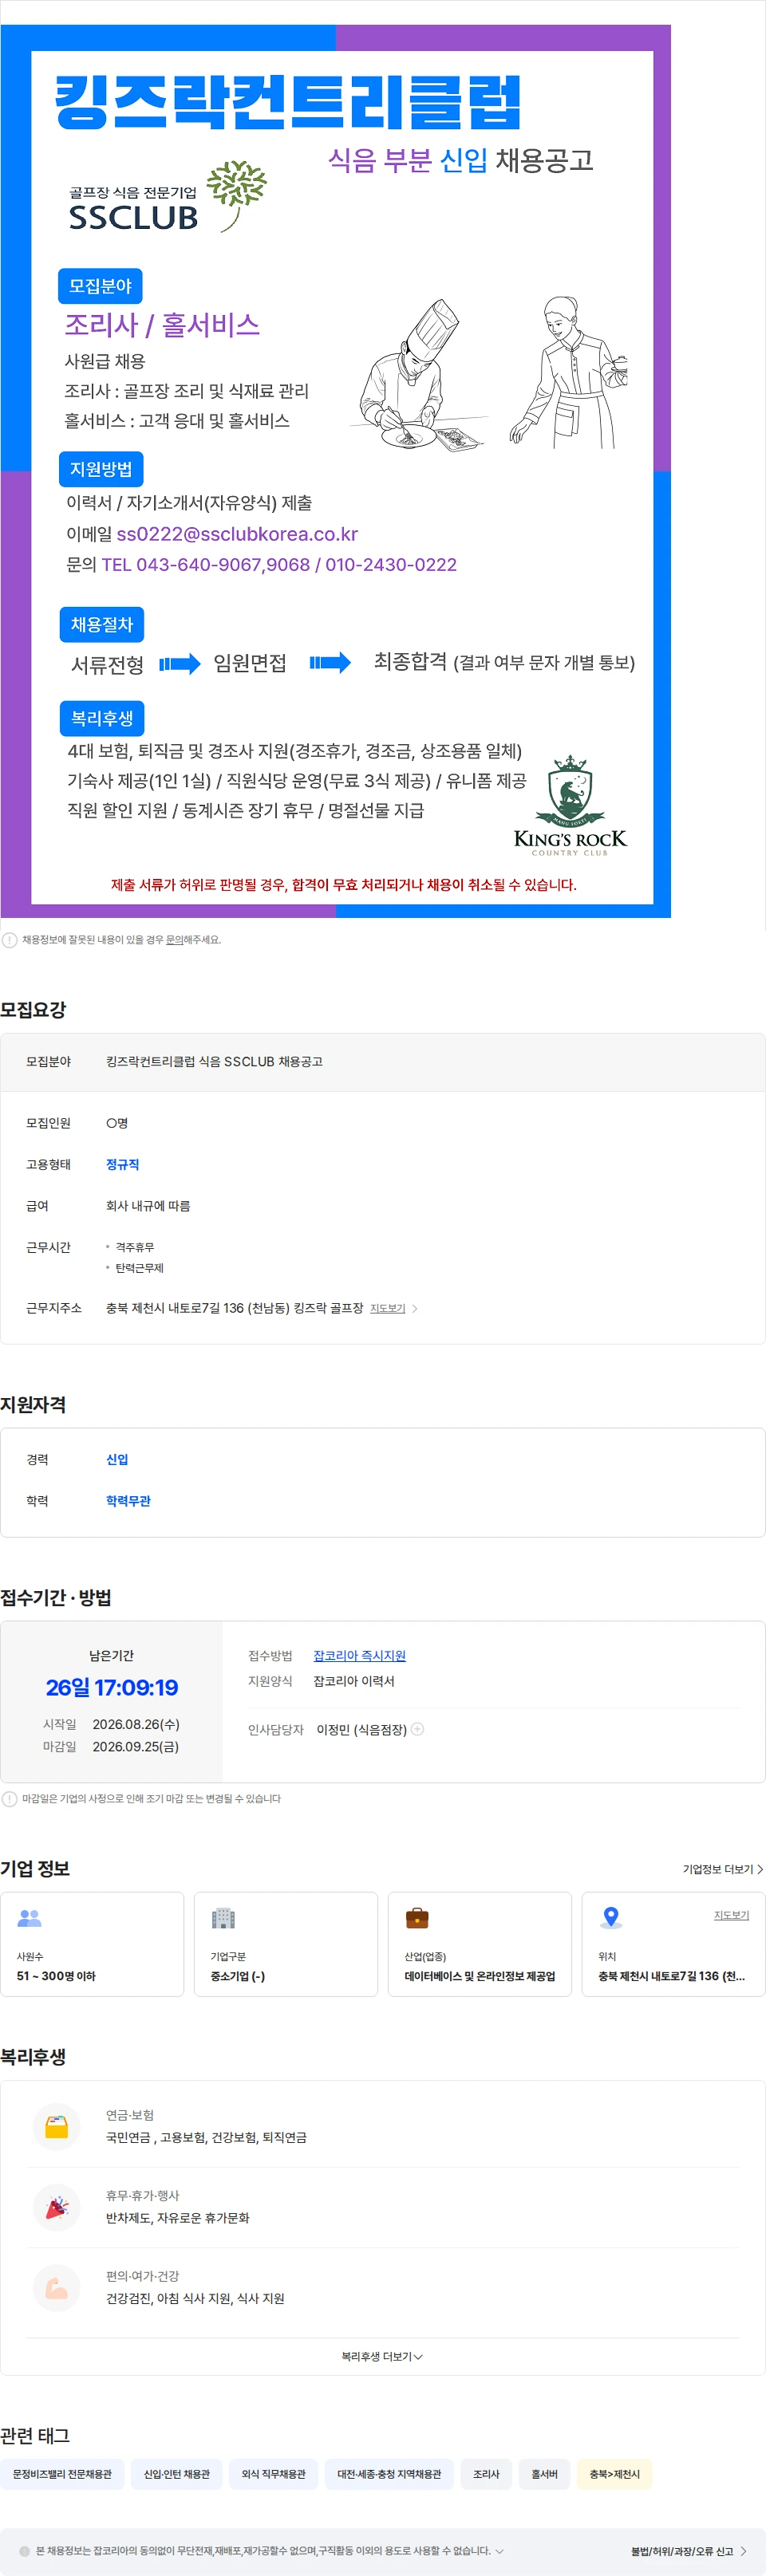The width and height of the screenshot is (766, 2576).
Task: Click the 모집분야 badge on poster
Action: point(100,286)
